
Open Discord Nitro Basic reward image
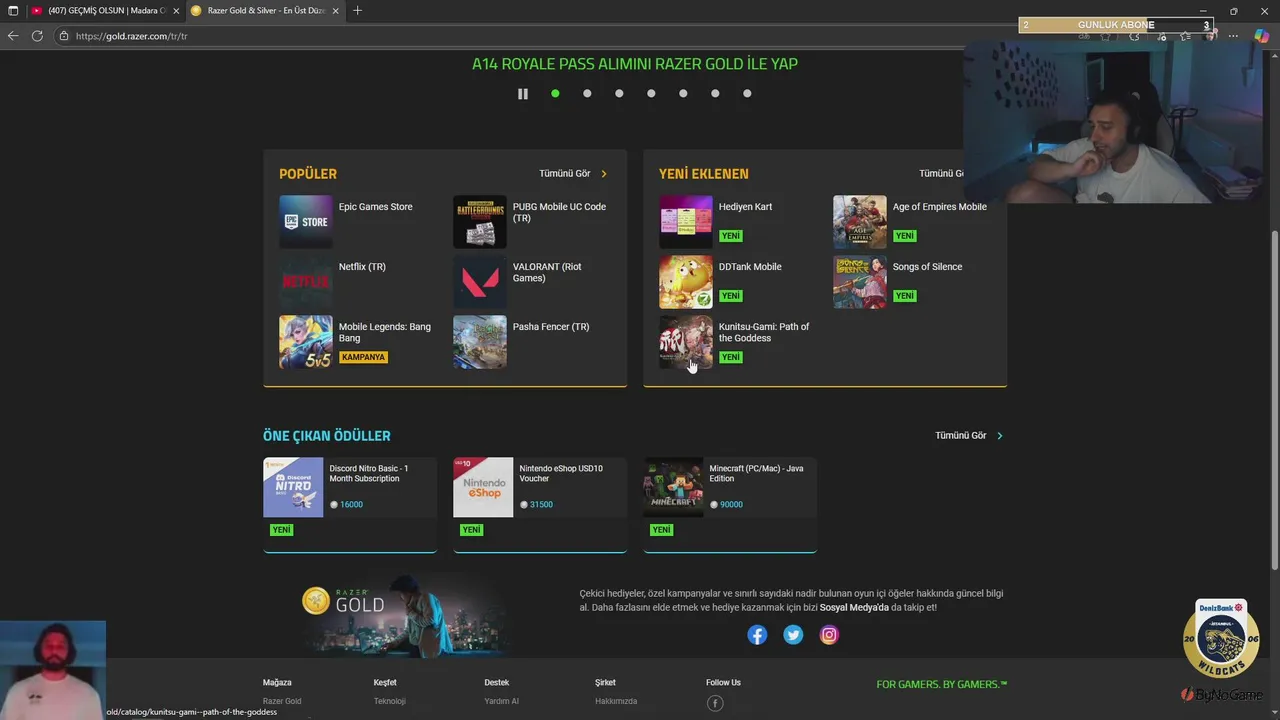click(x=293, y=487)
